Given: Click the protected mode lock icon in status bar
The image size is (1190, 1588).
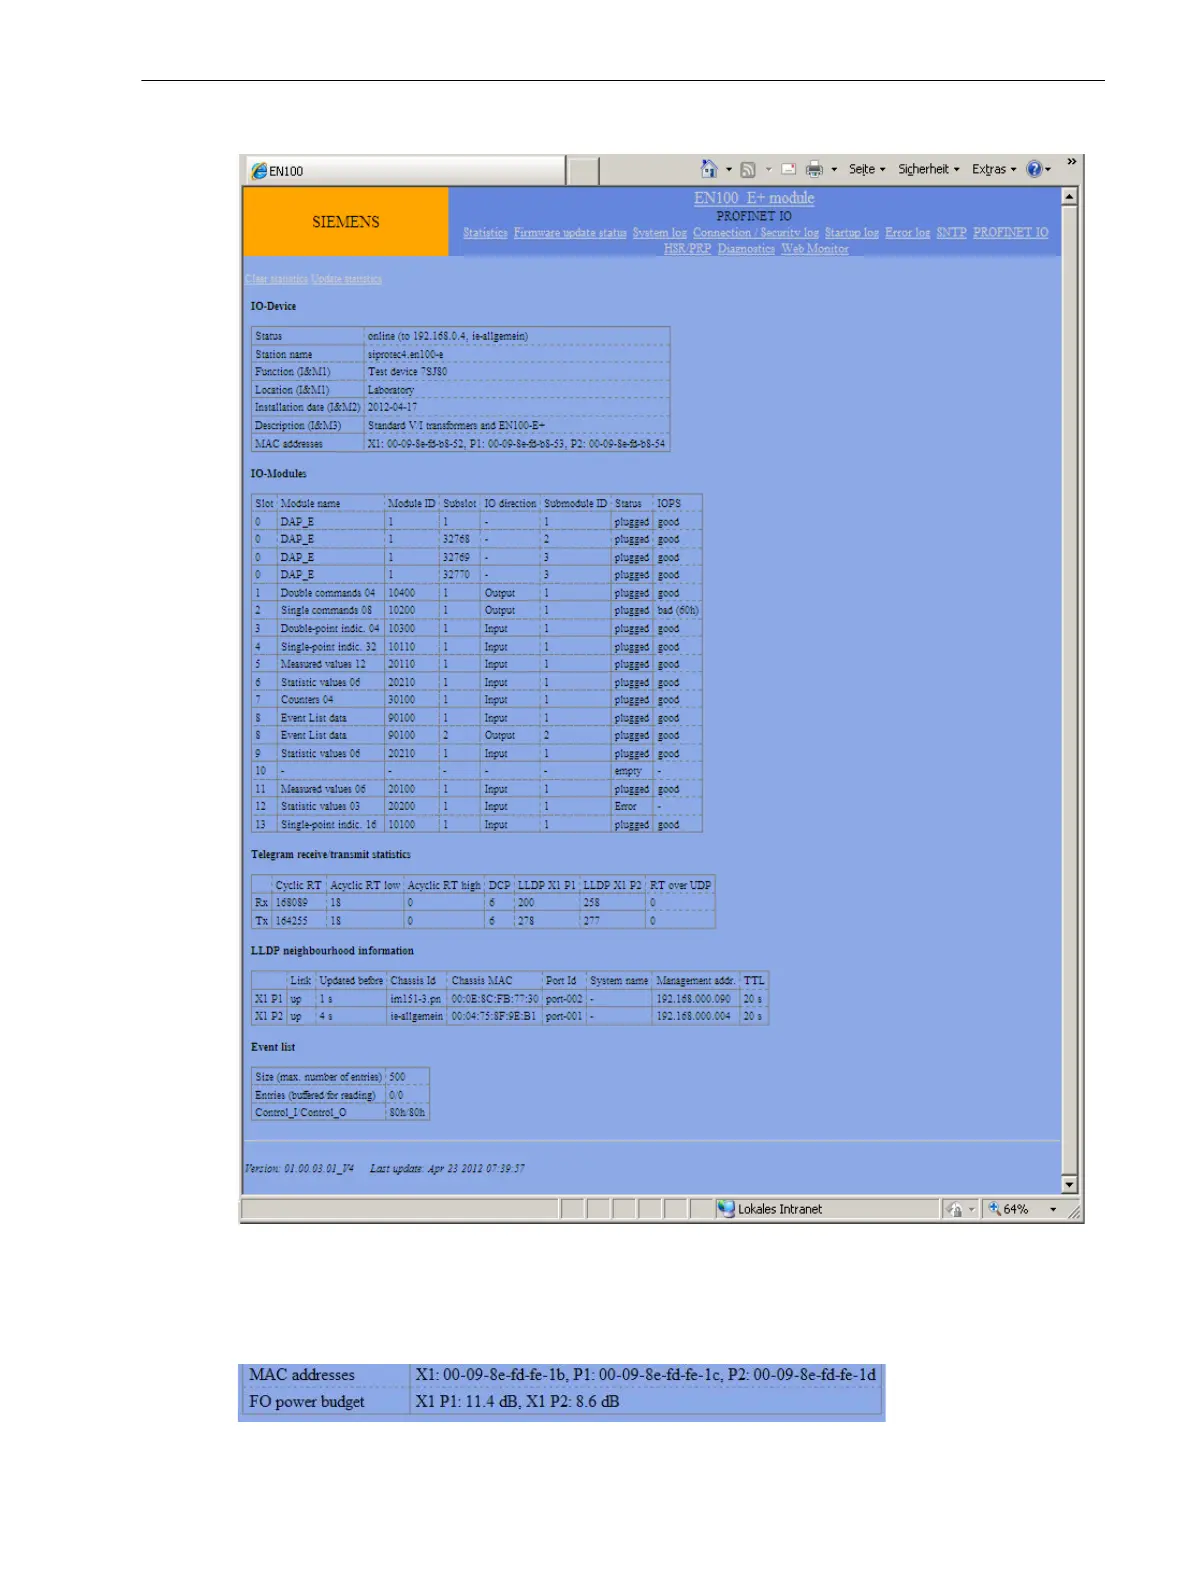Looking at the screenshot, I should click(x=955, y=1210).
